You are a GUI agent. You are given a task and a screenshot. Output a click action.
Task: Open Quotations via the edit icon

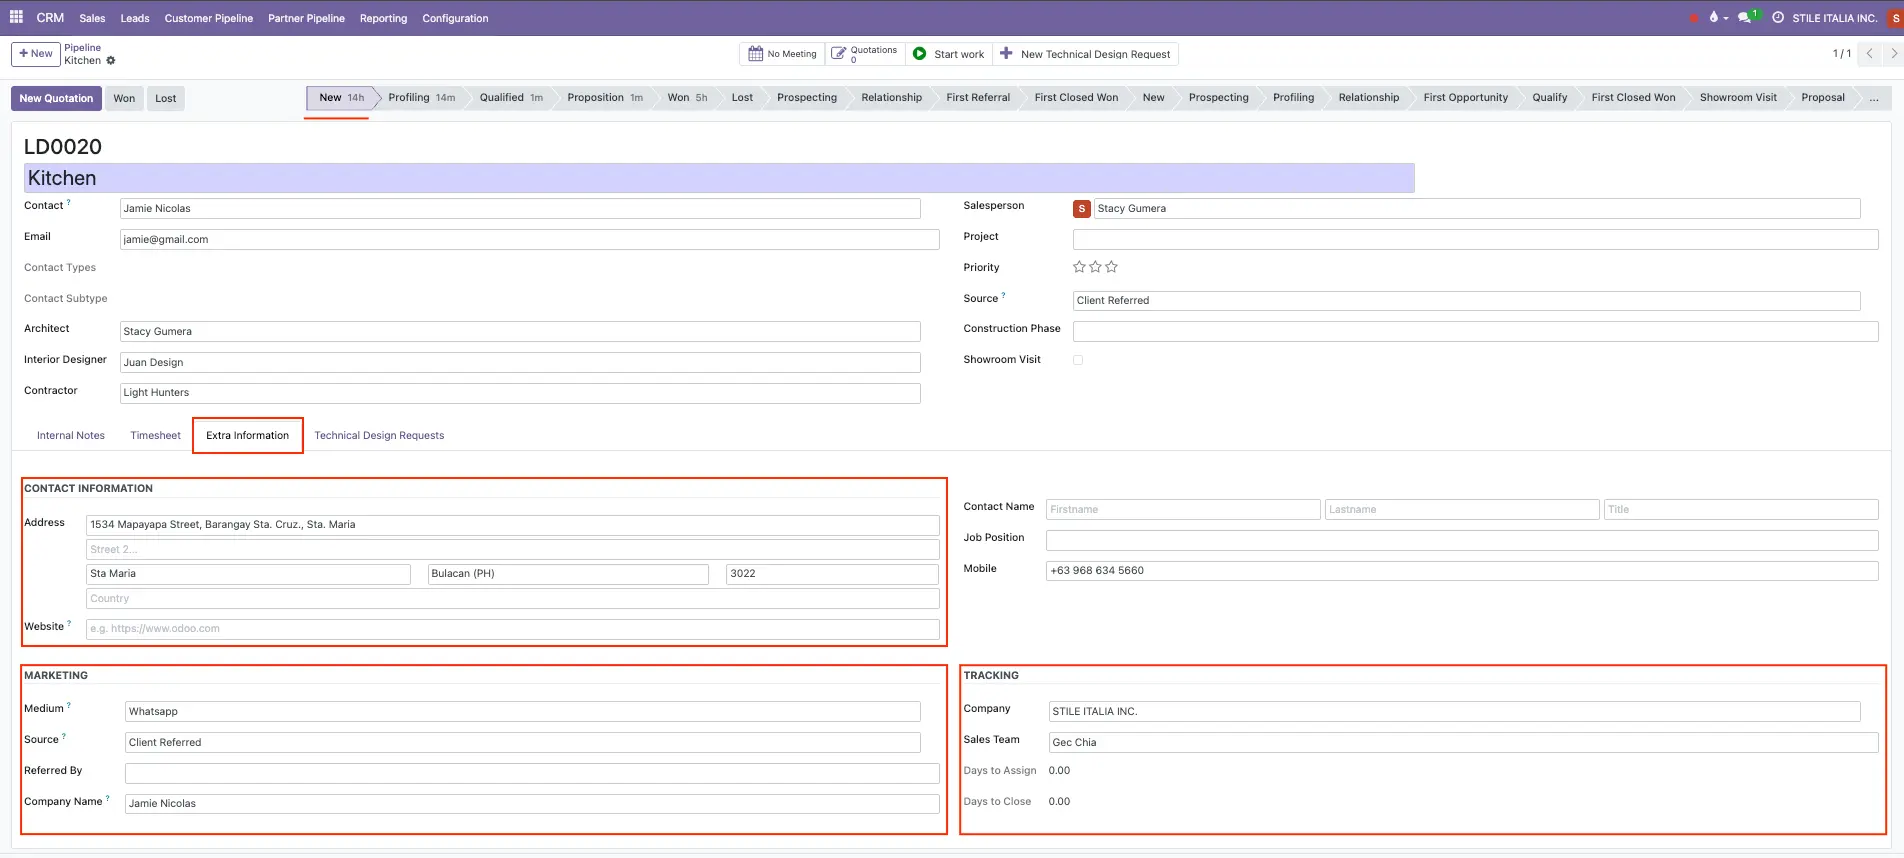839,54
